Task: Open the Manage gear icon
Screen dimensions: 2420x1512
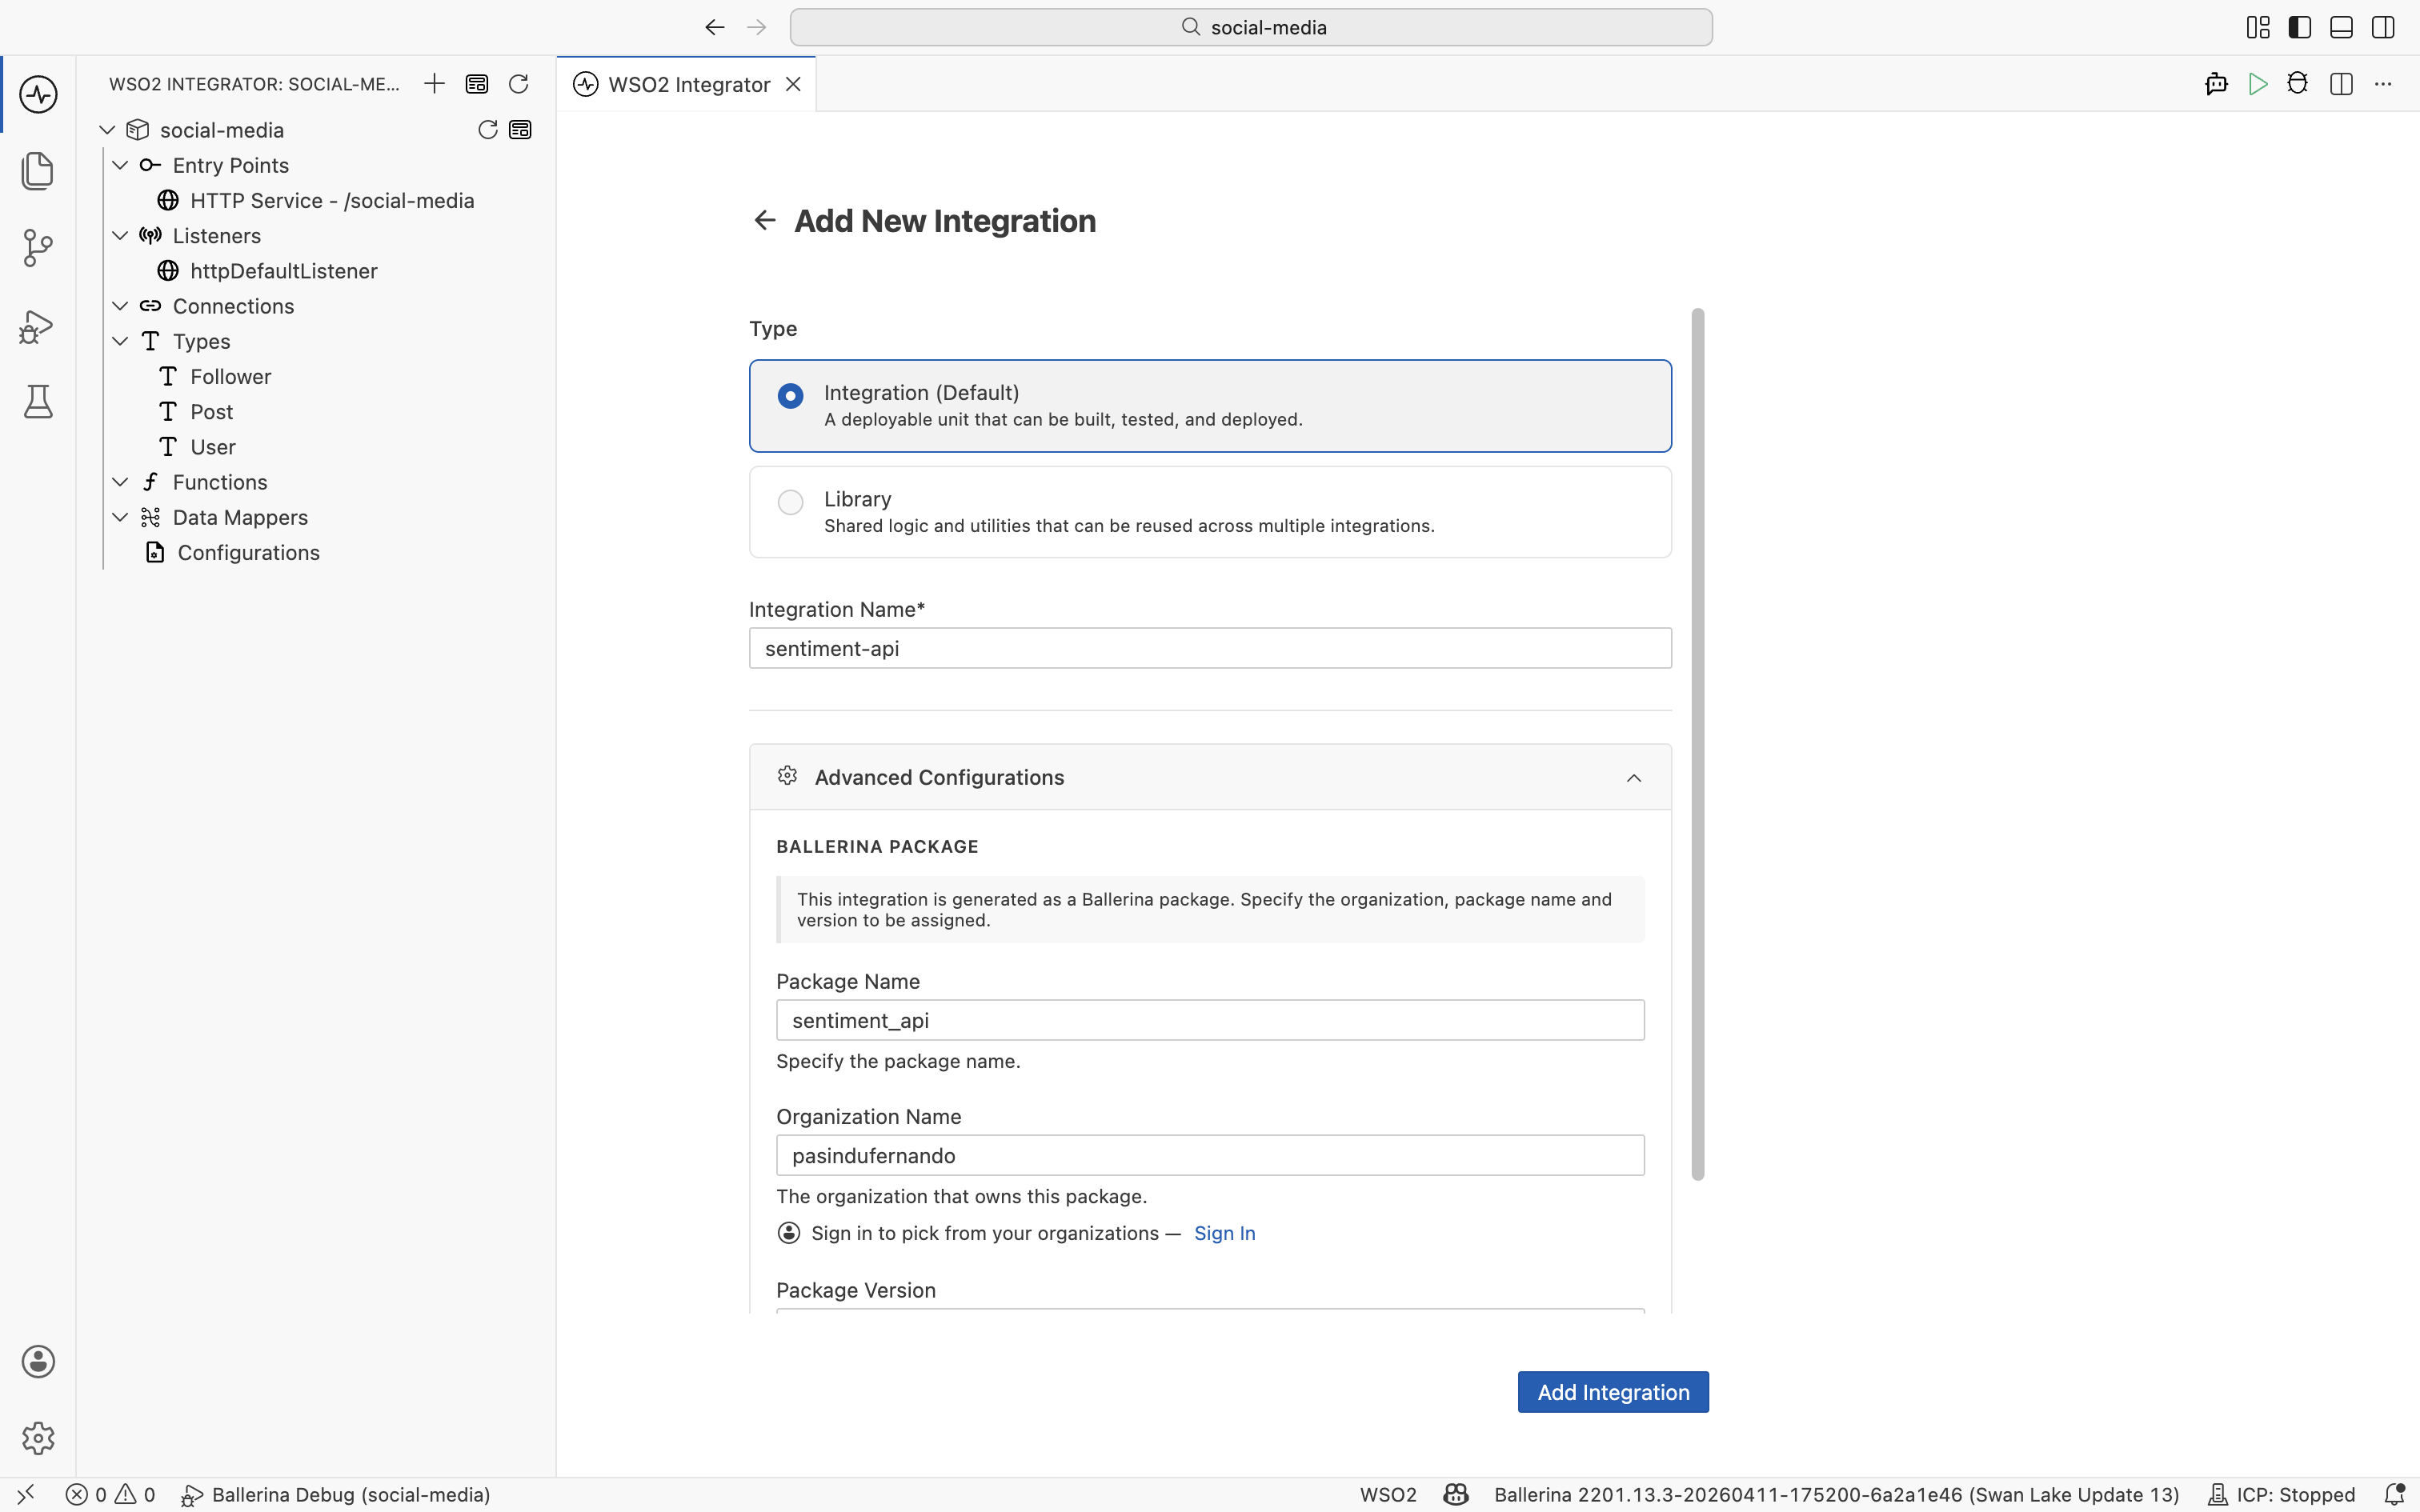Action: [x=38, y=1438]
